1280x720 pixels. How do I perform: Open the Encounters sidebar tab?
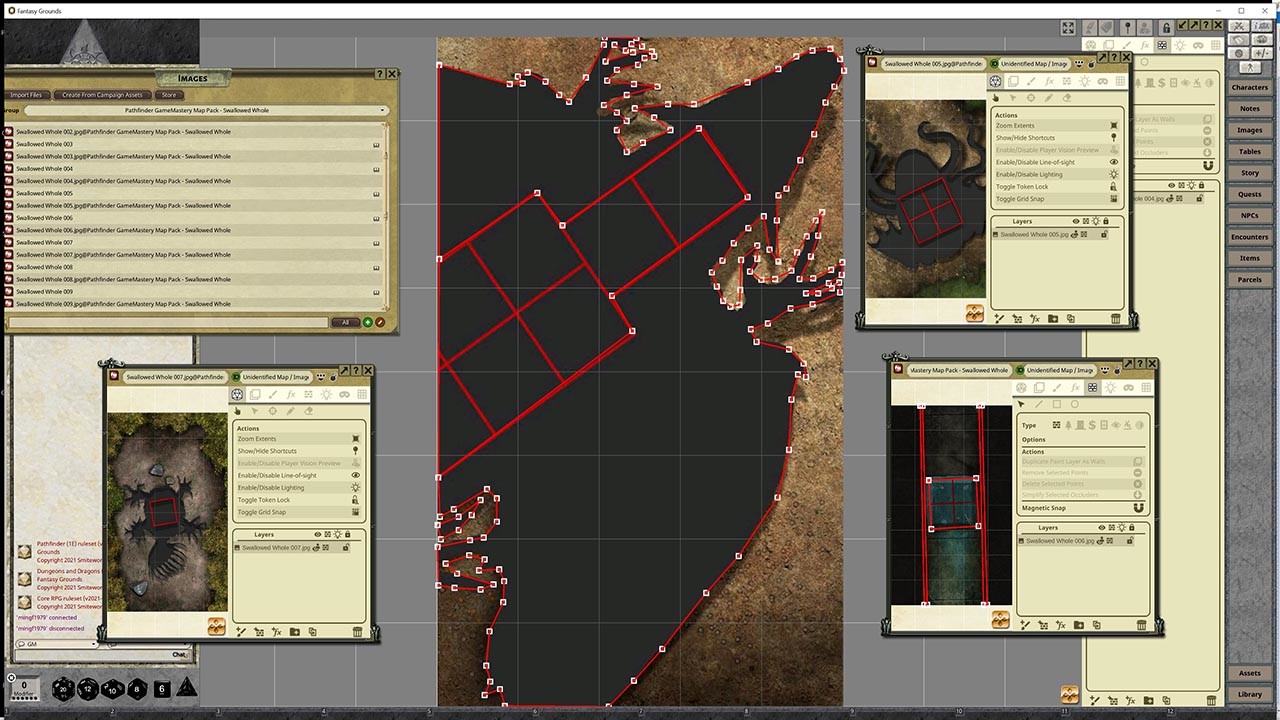pyautogui.click(x=1249, y=237)
